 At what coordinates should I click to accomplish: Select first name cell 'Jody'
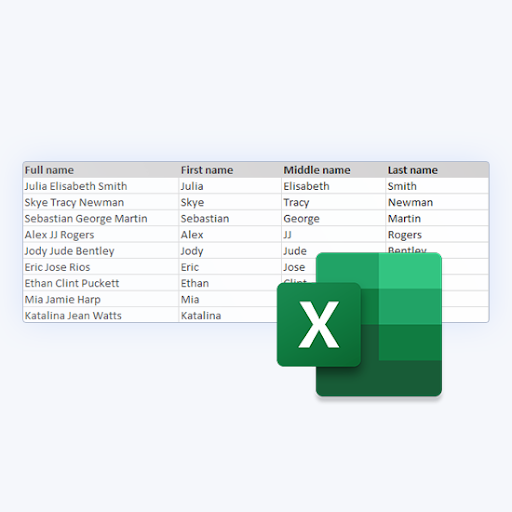(x=230, y=251)
